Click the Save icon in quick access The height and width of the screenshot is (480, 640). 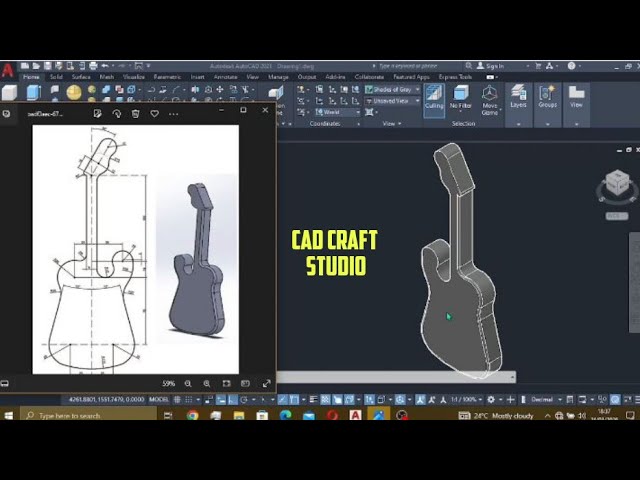coord(48,66)
